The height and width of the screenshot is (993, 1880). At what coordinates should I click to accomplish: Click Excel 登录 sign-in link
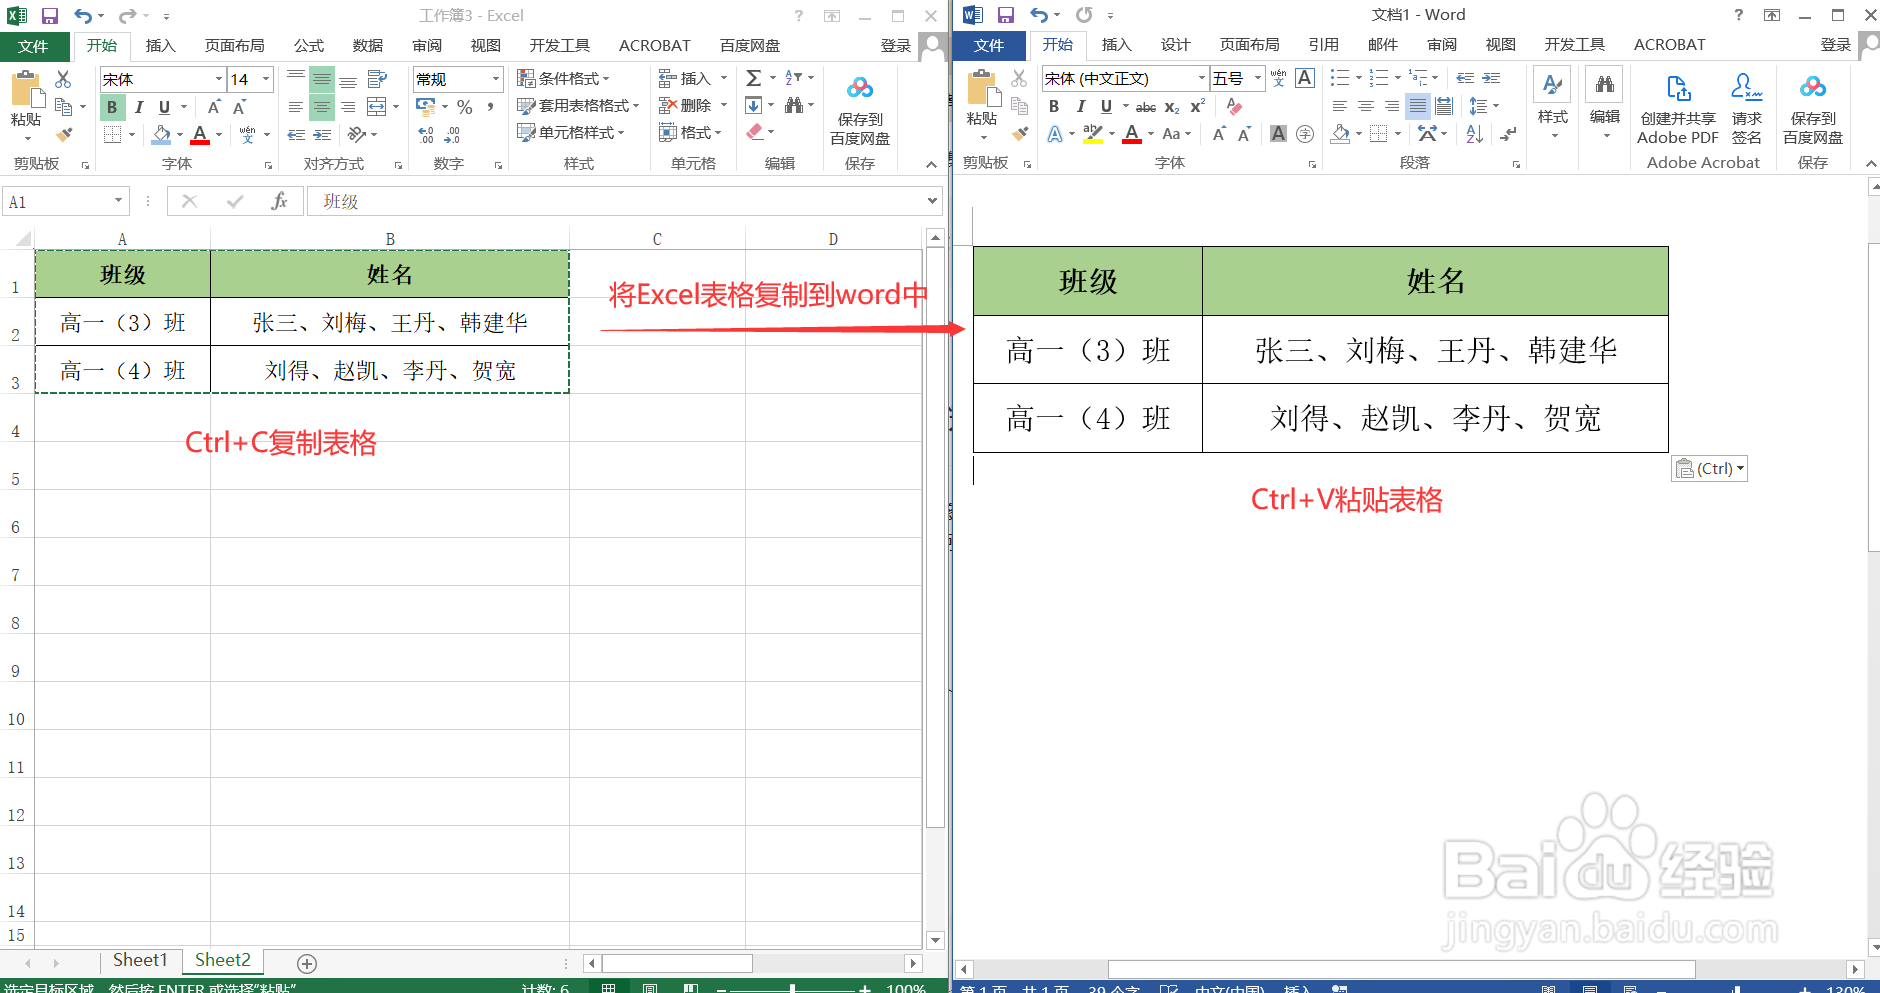(x=895, y=46)
